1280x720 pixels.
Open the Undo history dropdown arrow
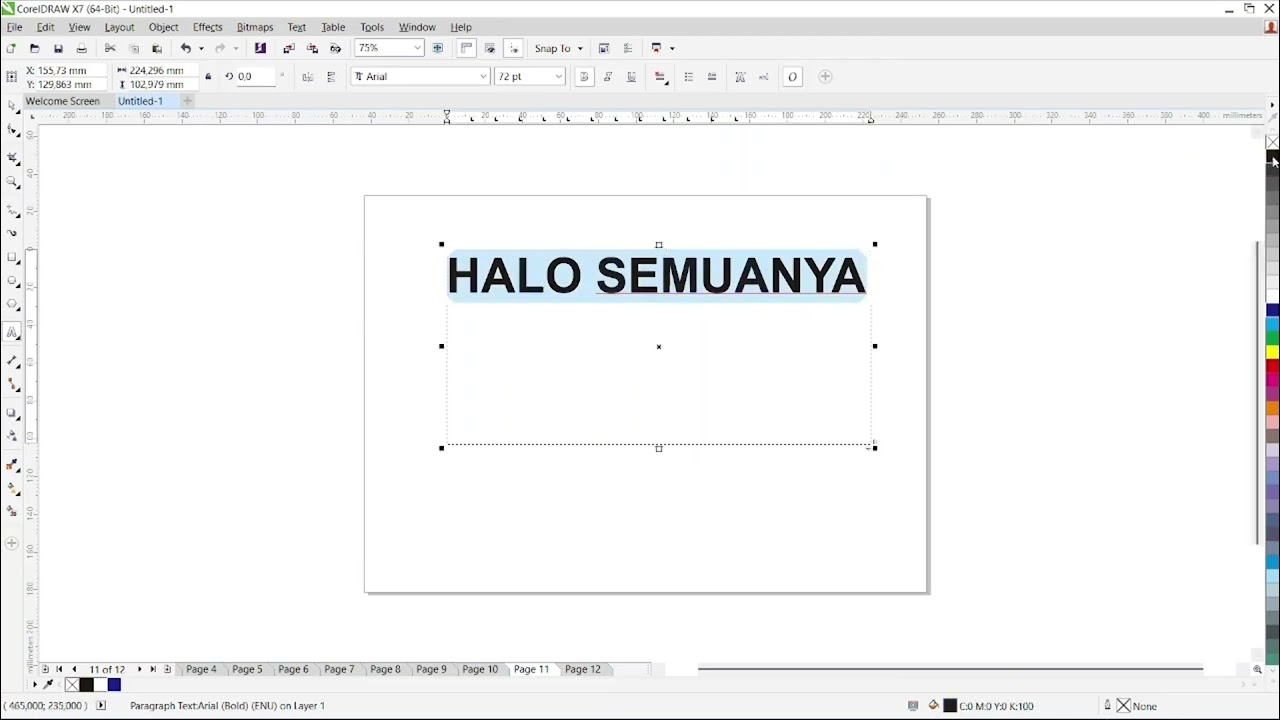[x=201, y=48]
